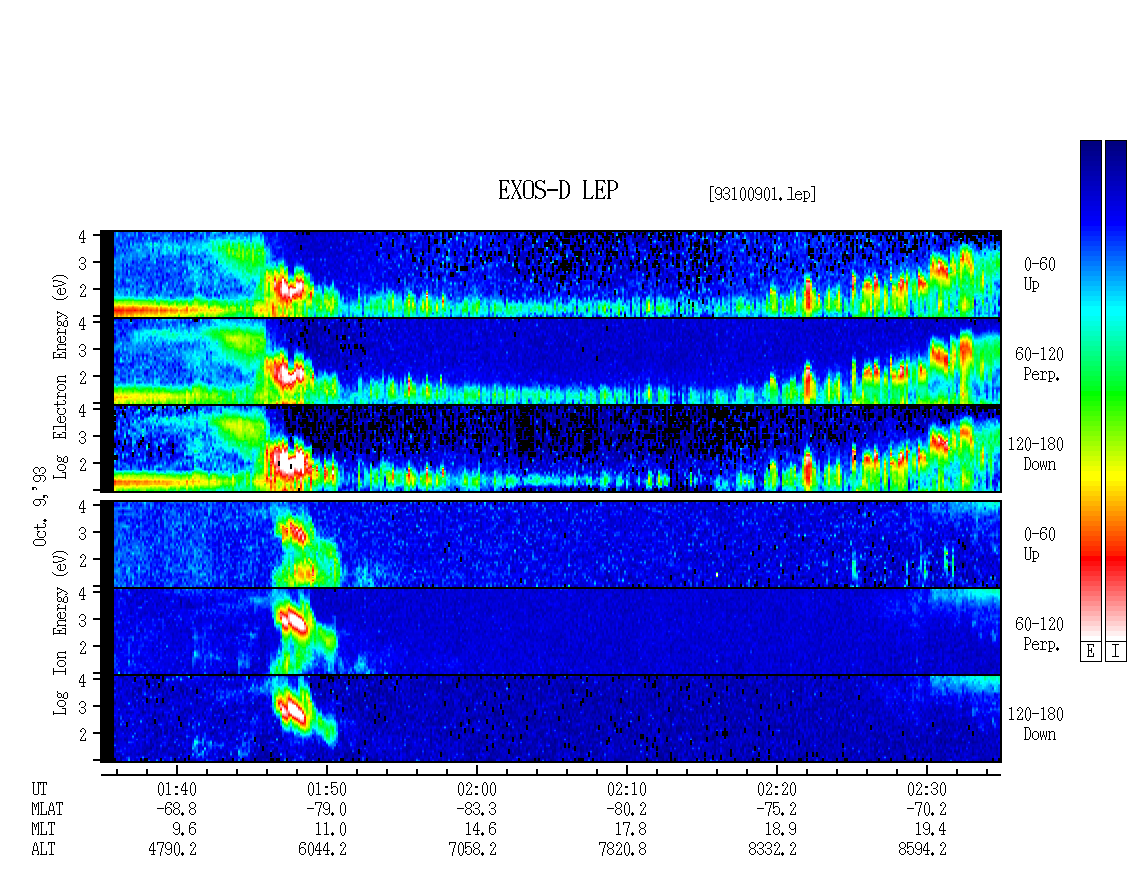
Task: Click the [93100901.lep] file label
Action: pos(762,194)
